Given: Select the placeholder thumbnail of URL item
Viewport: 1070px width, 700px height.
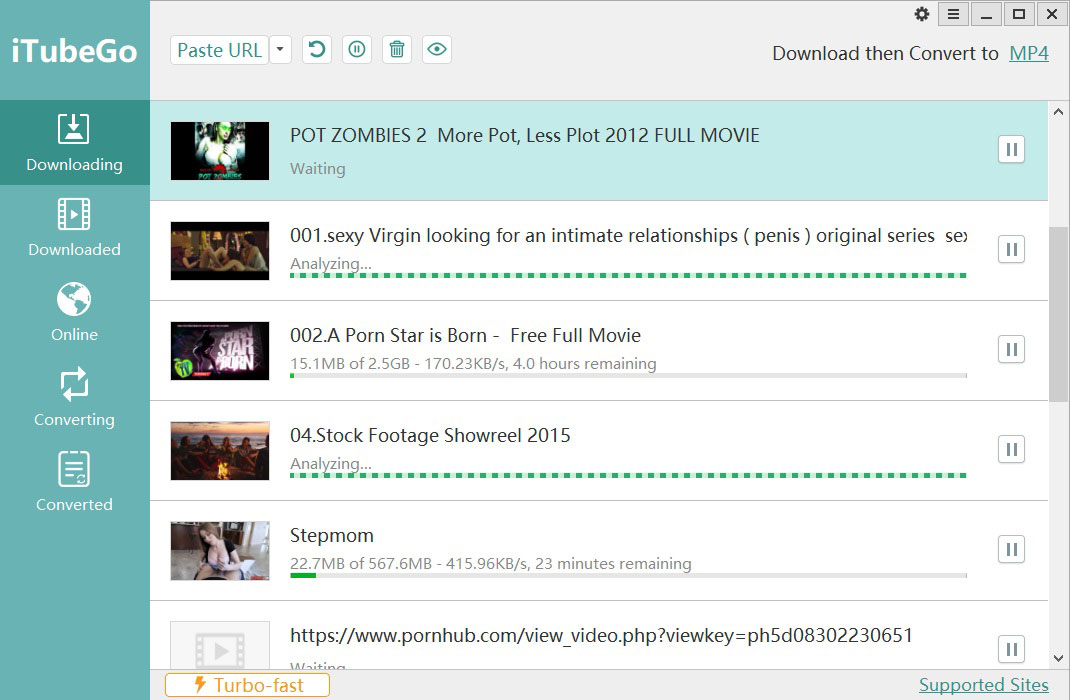Looking at the screenshot, I should [220, 645].
